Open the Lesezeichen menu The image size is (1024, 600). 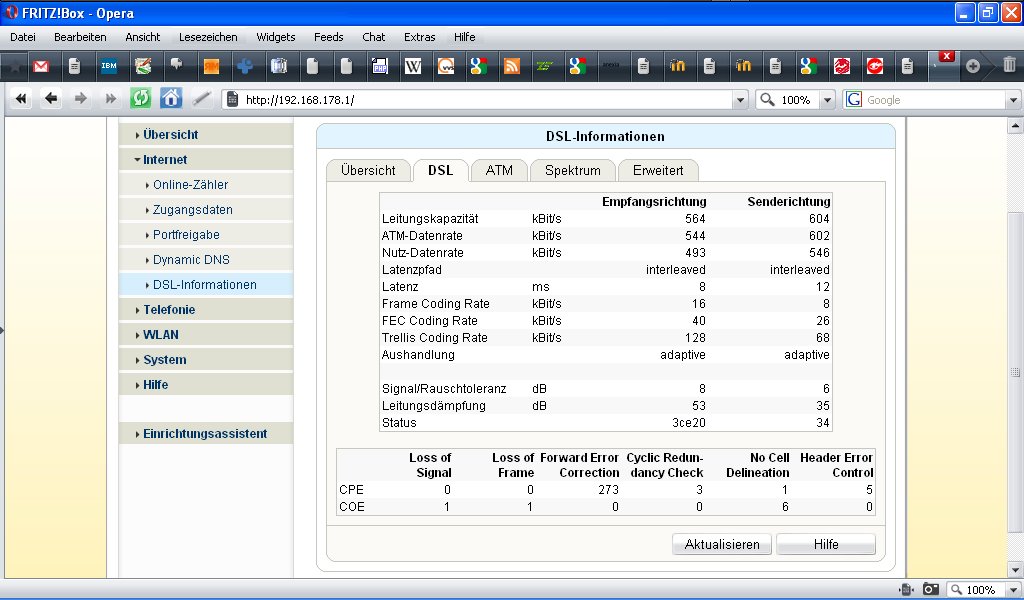[x=208, y=37]
